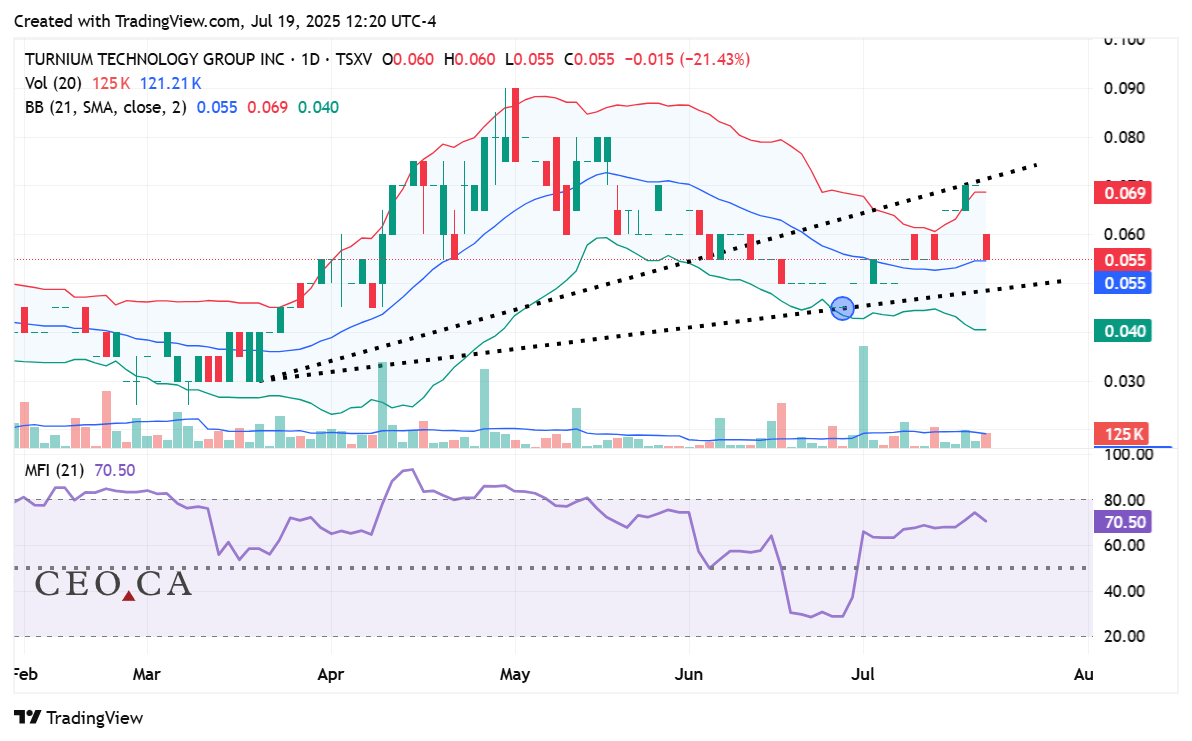Select the high value H0.060
The width and height of the screenshot is (1192, 741).
469,59
